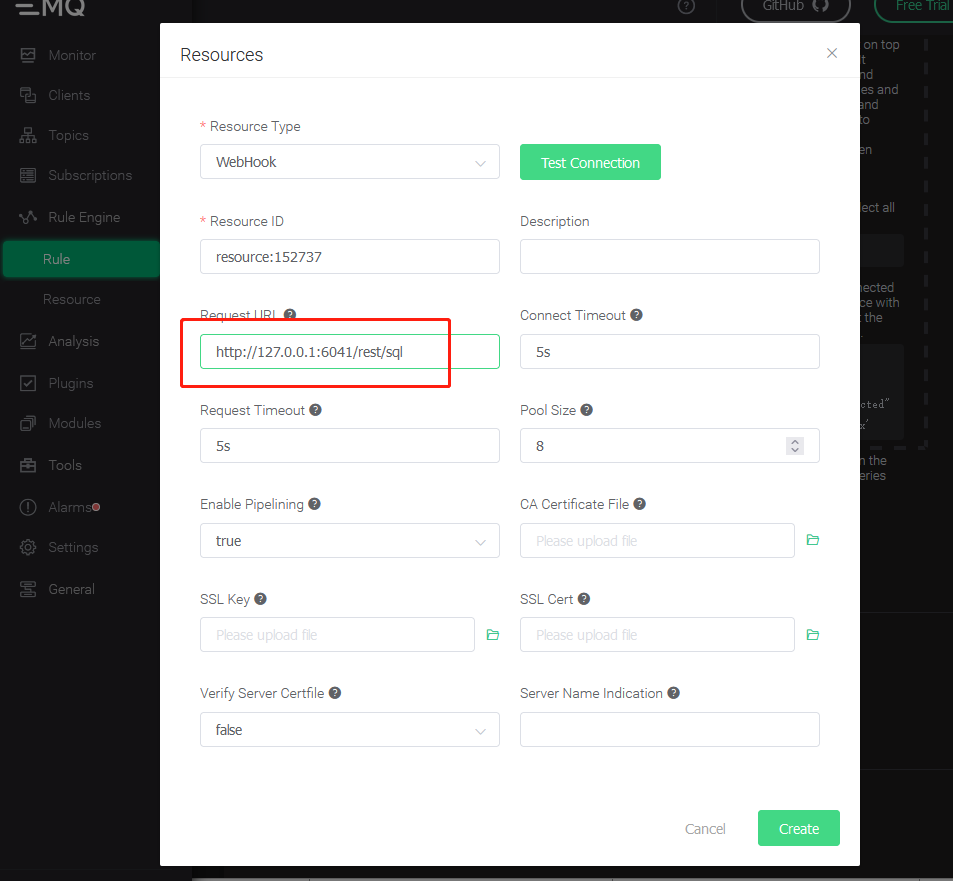Click the Verify Server Certfile help icon
Viewport: 953px width, 881px height.
point(335,693)
